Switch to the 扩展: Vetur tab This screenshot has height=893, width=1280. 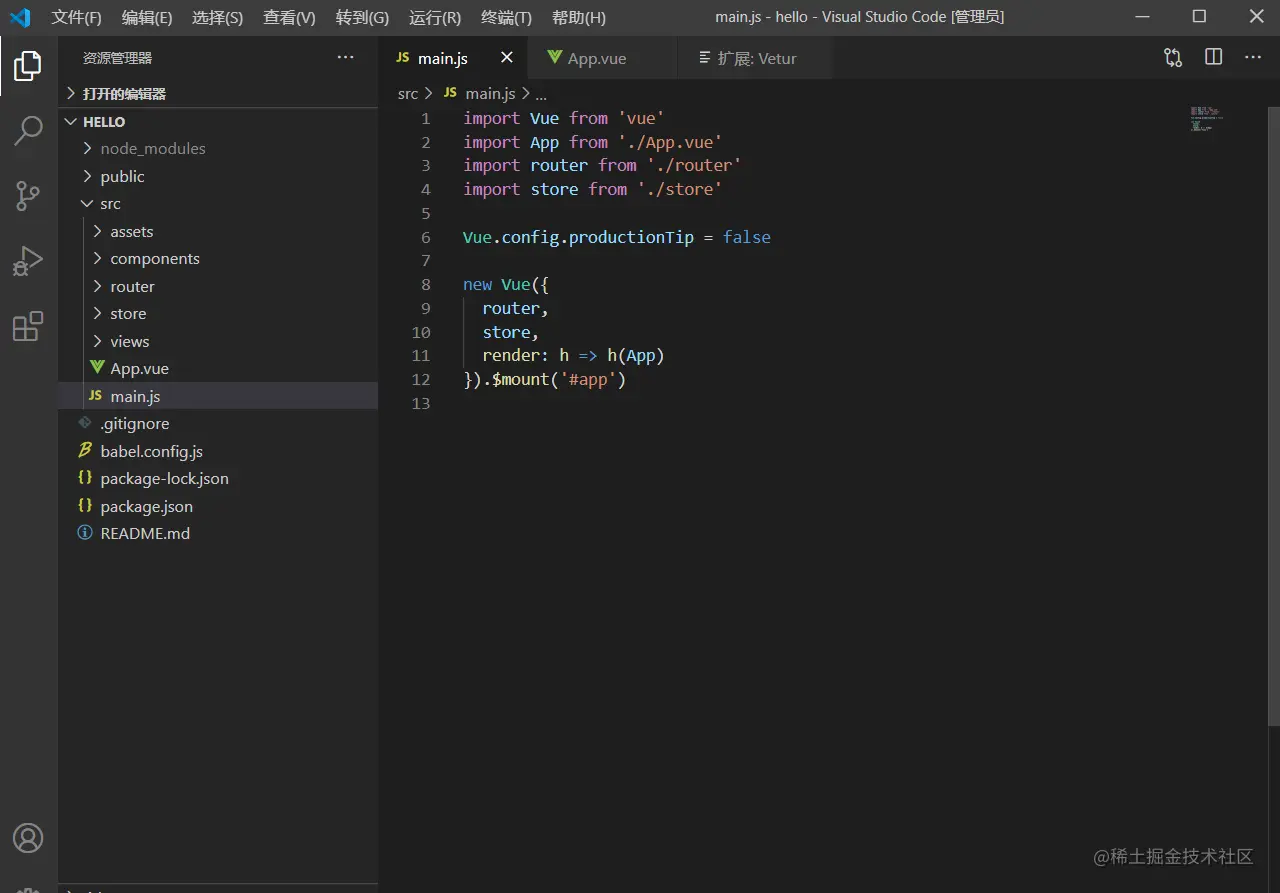[x=755, y=58]
